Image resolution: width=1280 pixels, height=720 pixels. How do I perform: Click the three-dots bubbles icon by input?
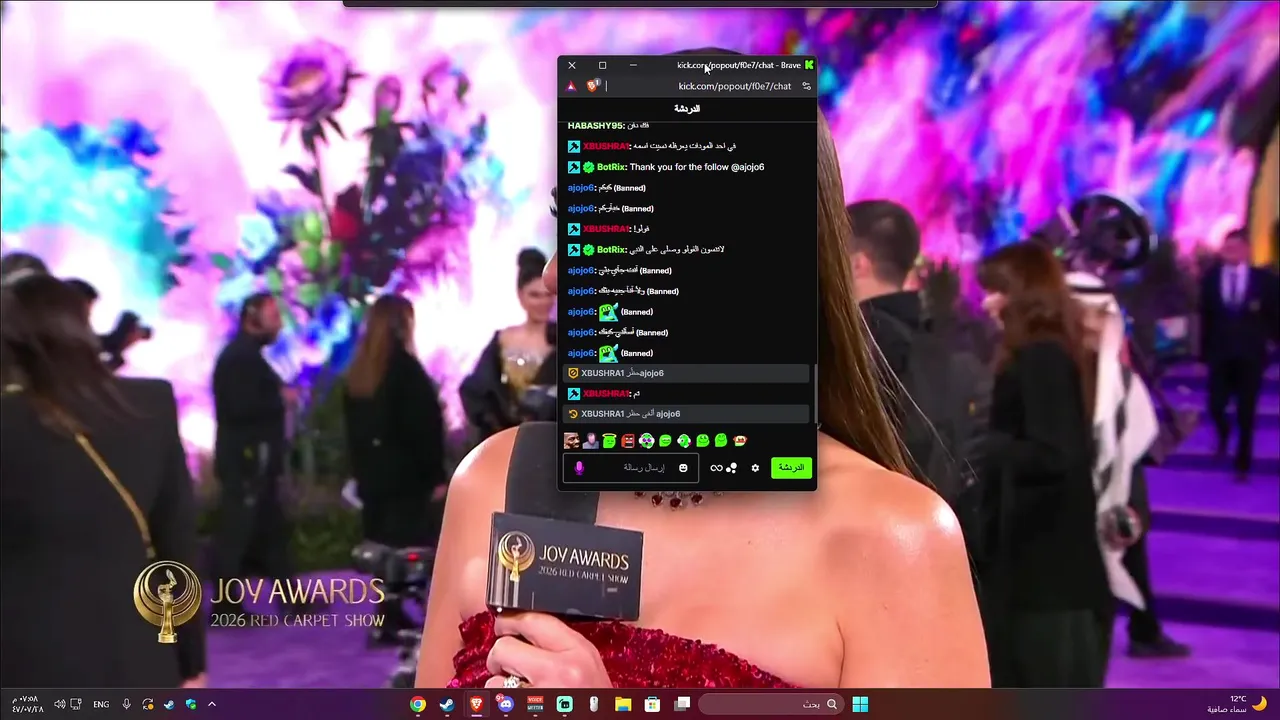[x=731, y=468]
